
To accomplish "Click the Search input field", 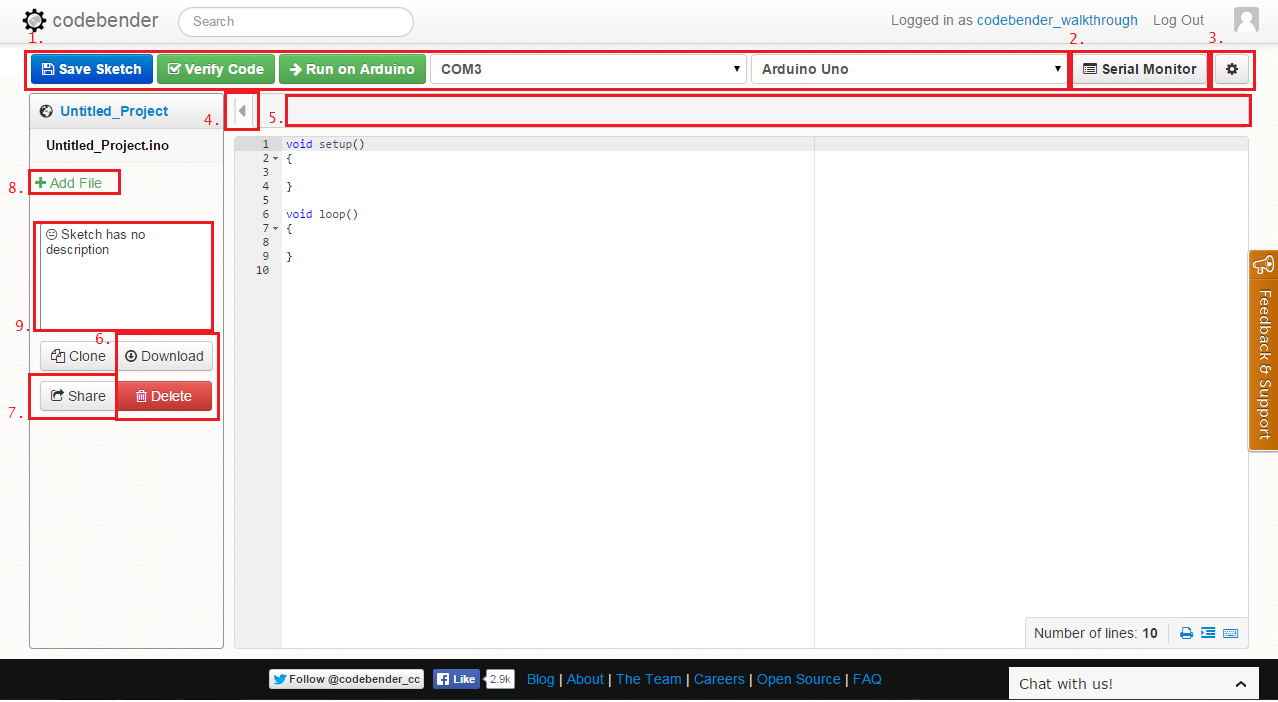I will pos(296,21).
